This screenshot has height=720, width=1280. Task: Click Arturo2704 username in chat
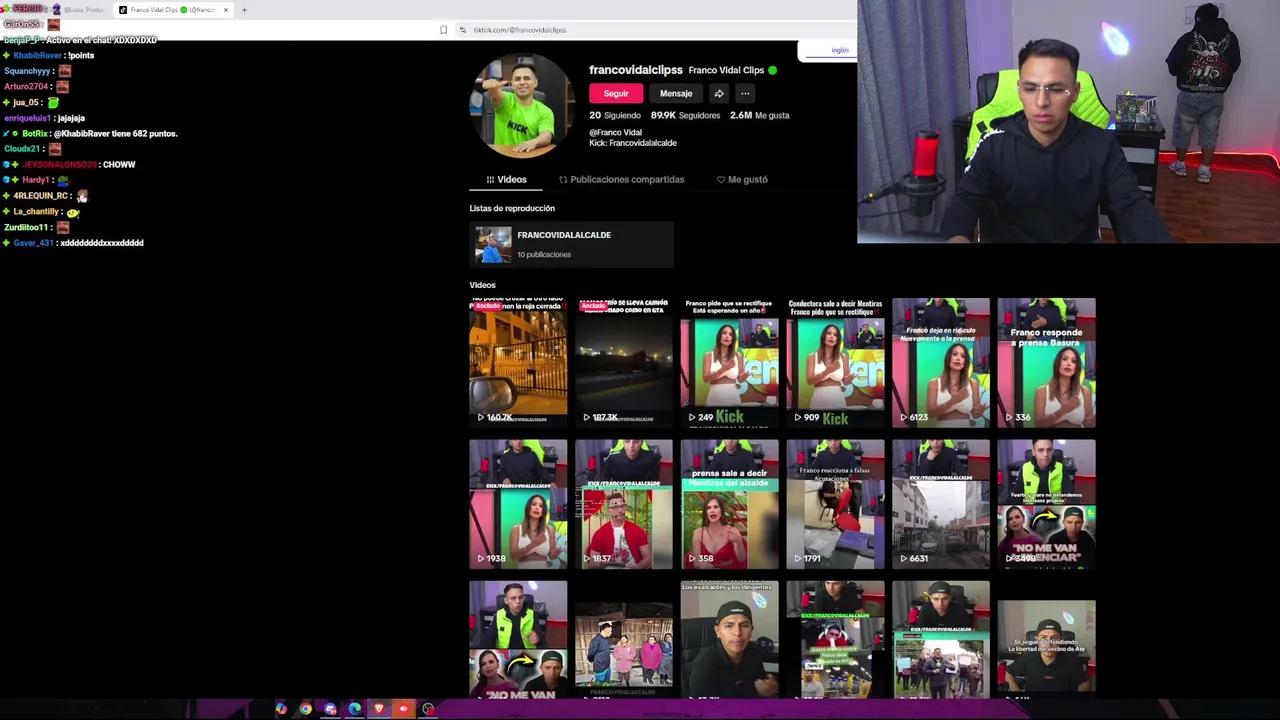[x=26, y=87]
